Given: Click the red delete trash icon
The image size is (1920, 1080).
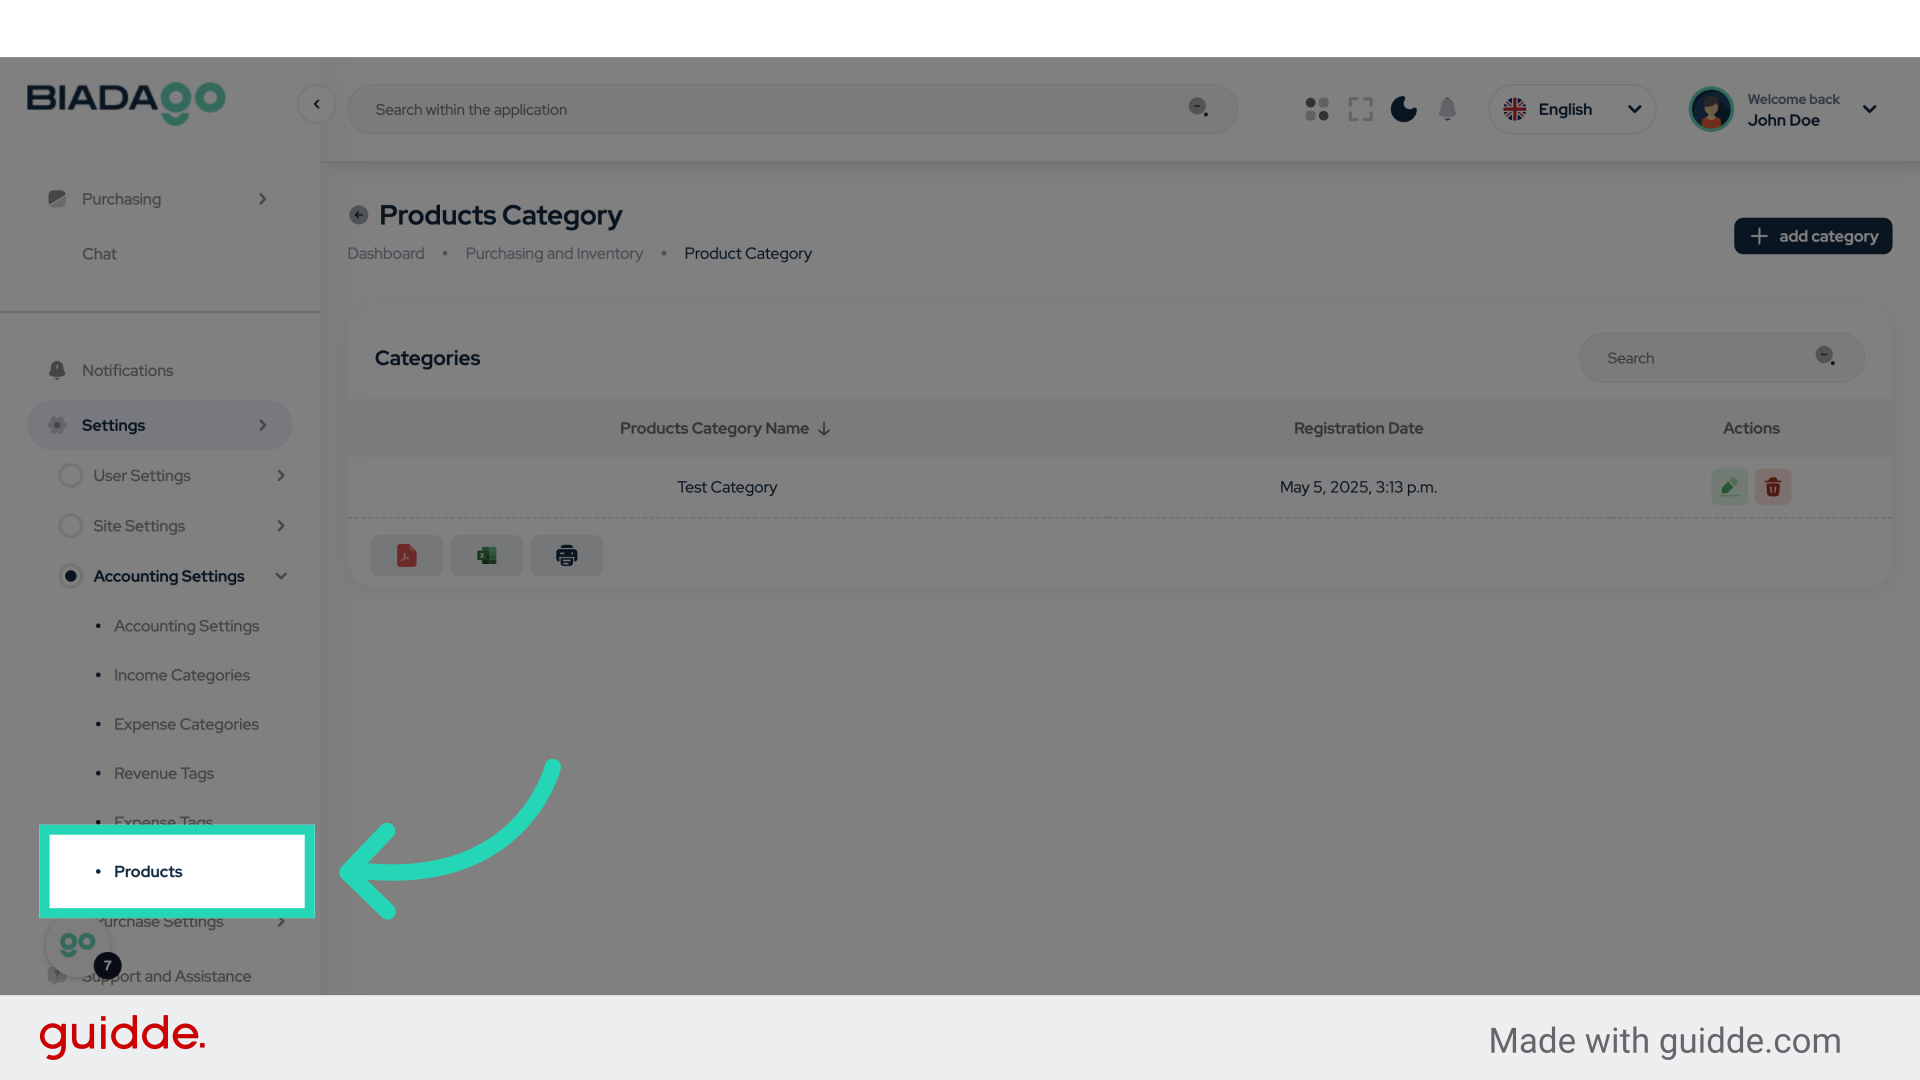Looking at the screenshot, I should pos(1773,487).
